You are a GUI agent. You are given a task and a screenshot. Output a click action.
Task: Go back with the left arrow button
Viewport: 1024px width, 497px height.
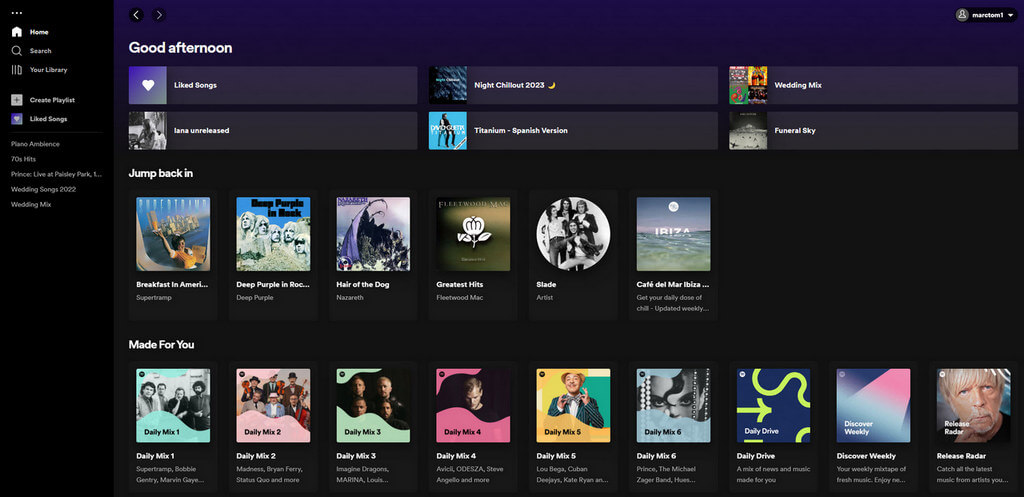coord(136,15)
